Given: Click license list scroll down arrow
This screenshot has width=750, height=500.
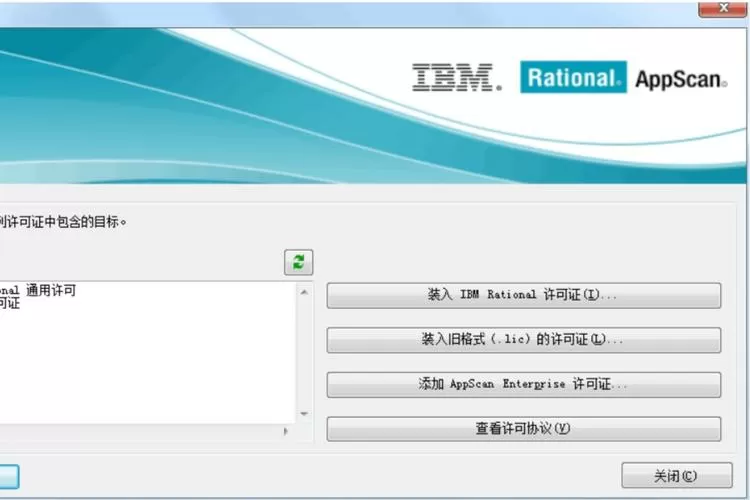Looking at the screenshot, I should pos(304,414).
